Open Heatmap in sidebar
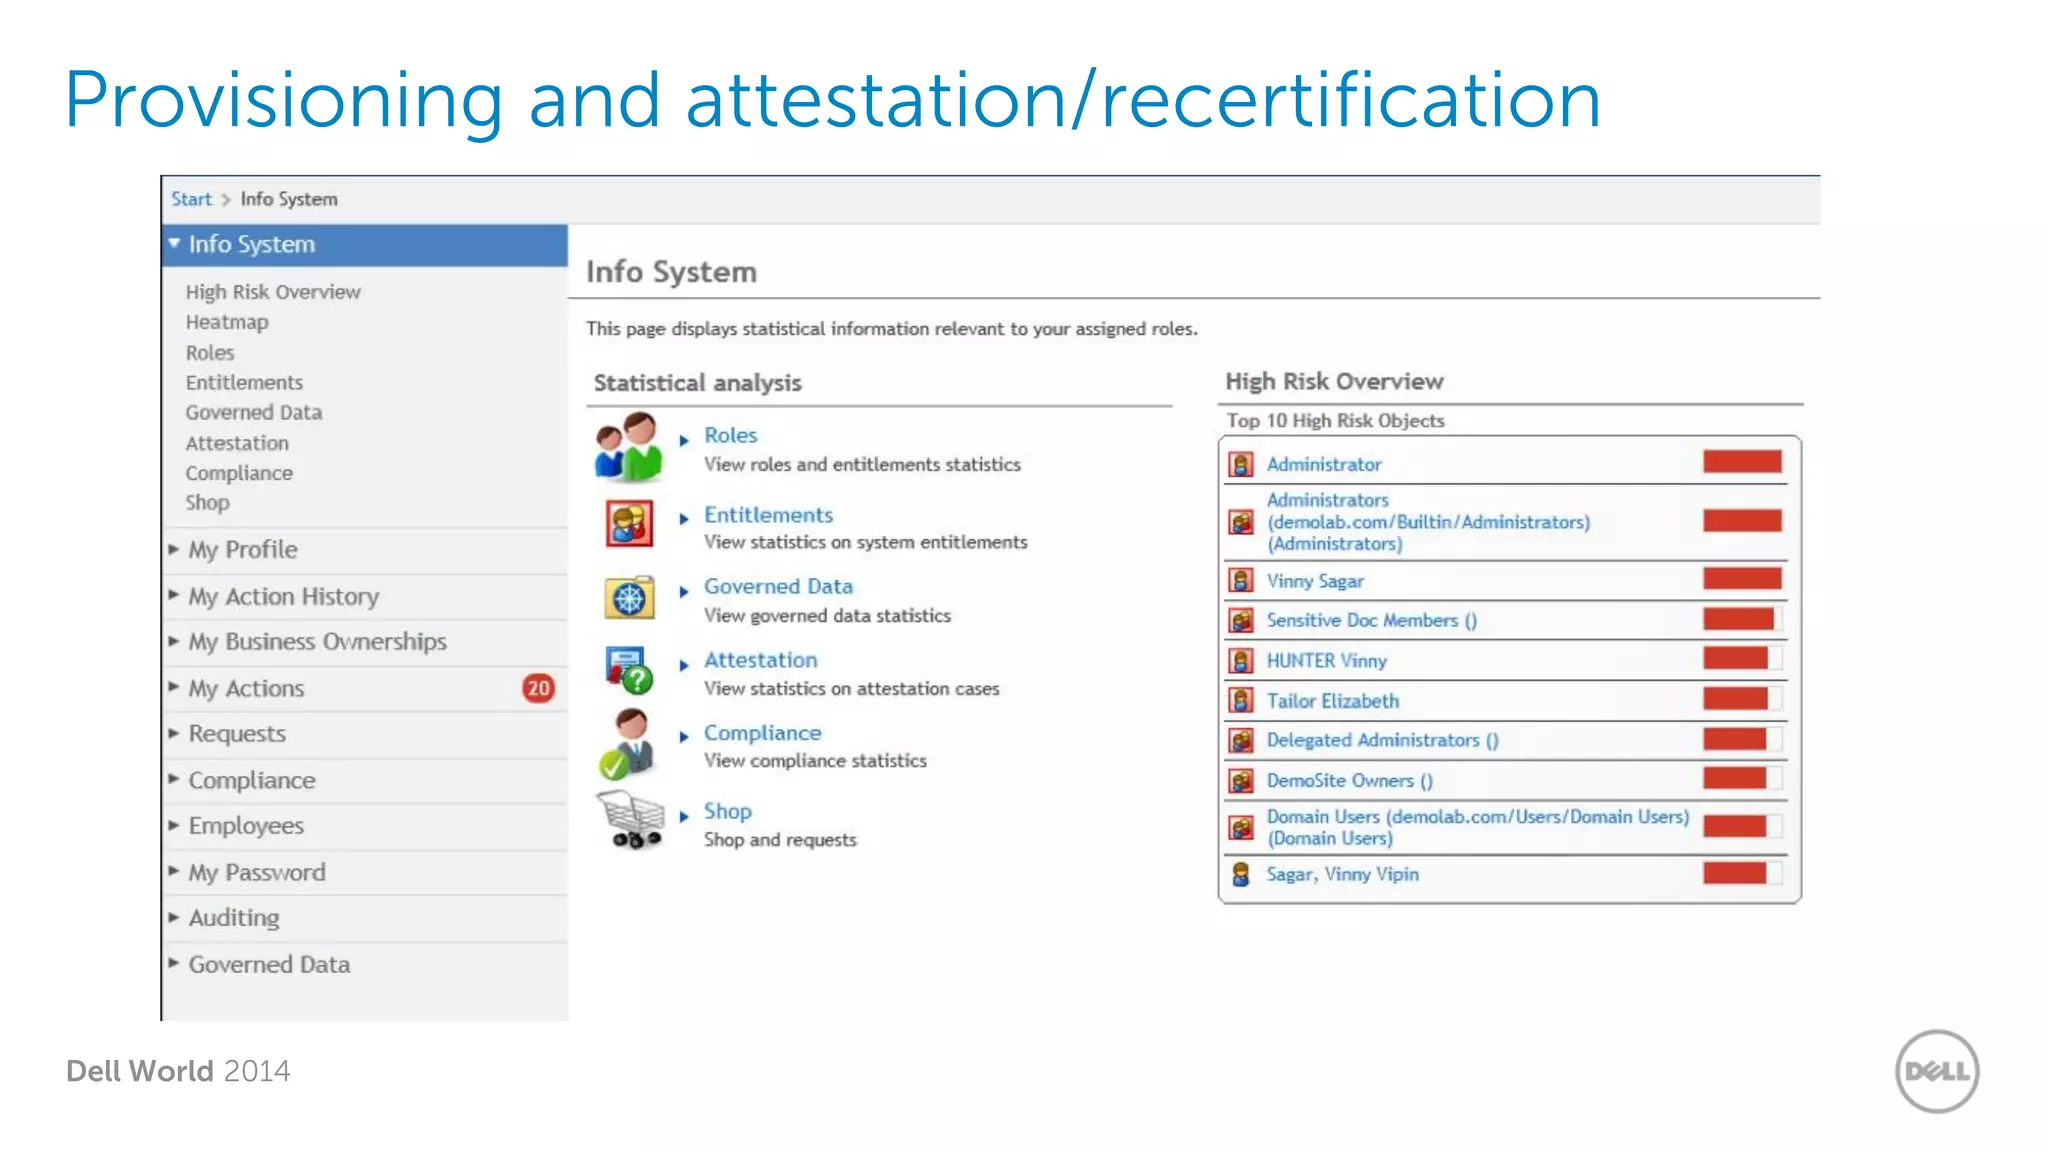Viewport: 2048px width, 1152px height. pyautogui.click(x=227, y=322)
